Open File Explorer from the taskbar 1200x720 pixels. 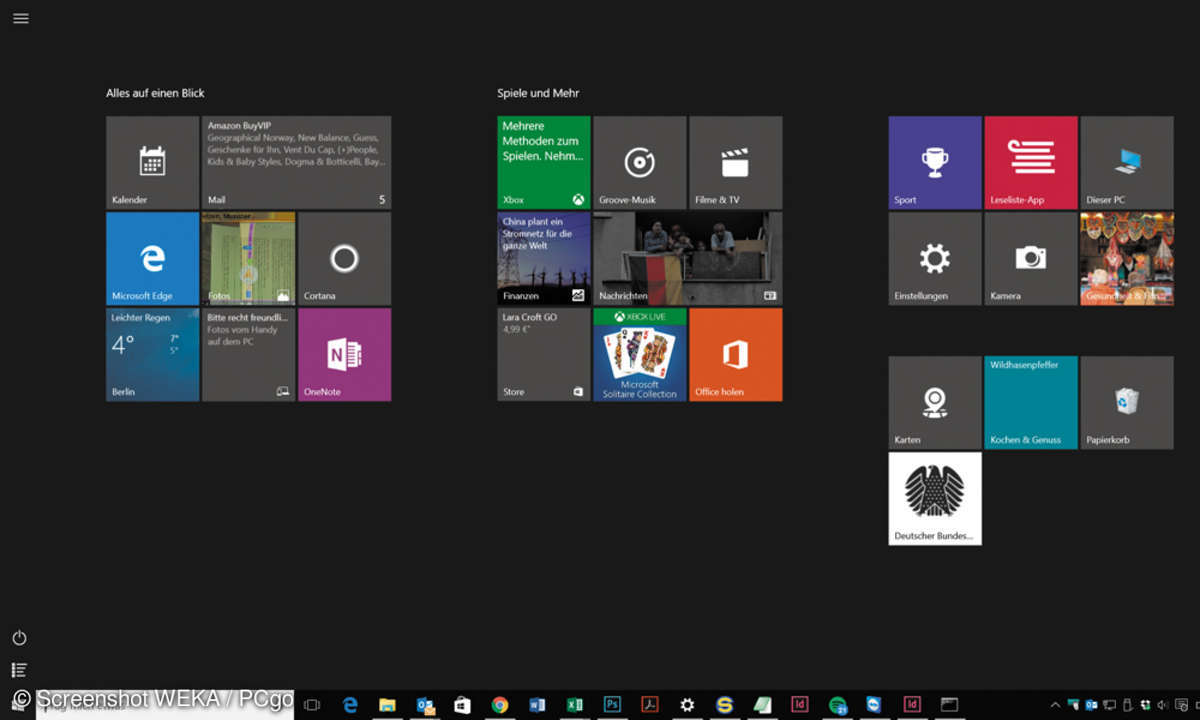pos(387,705)
